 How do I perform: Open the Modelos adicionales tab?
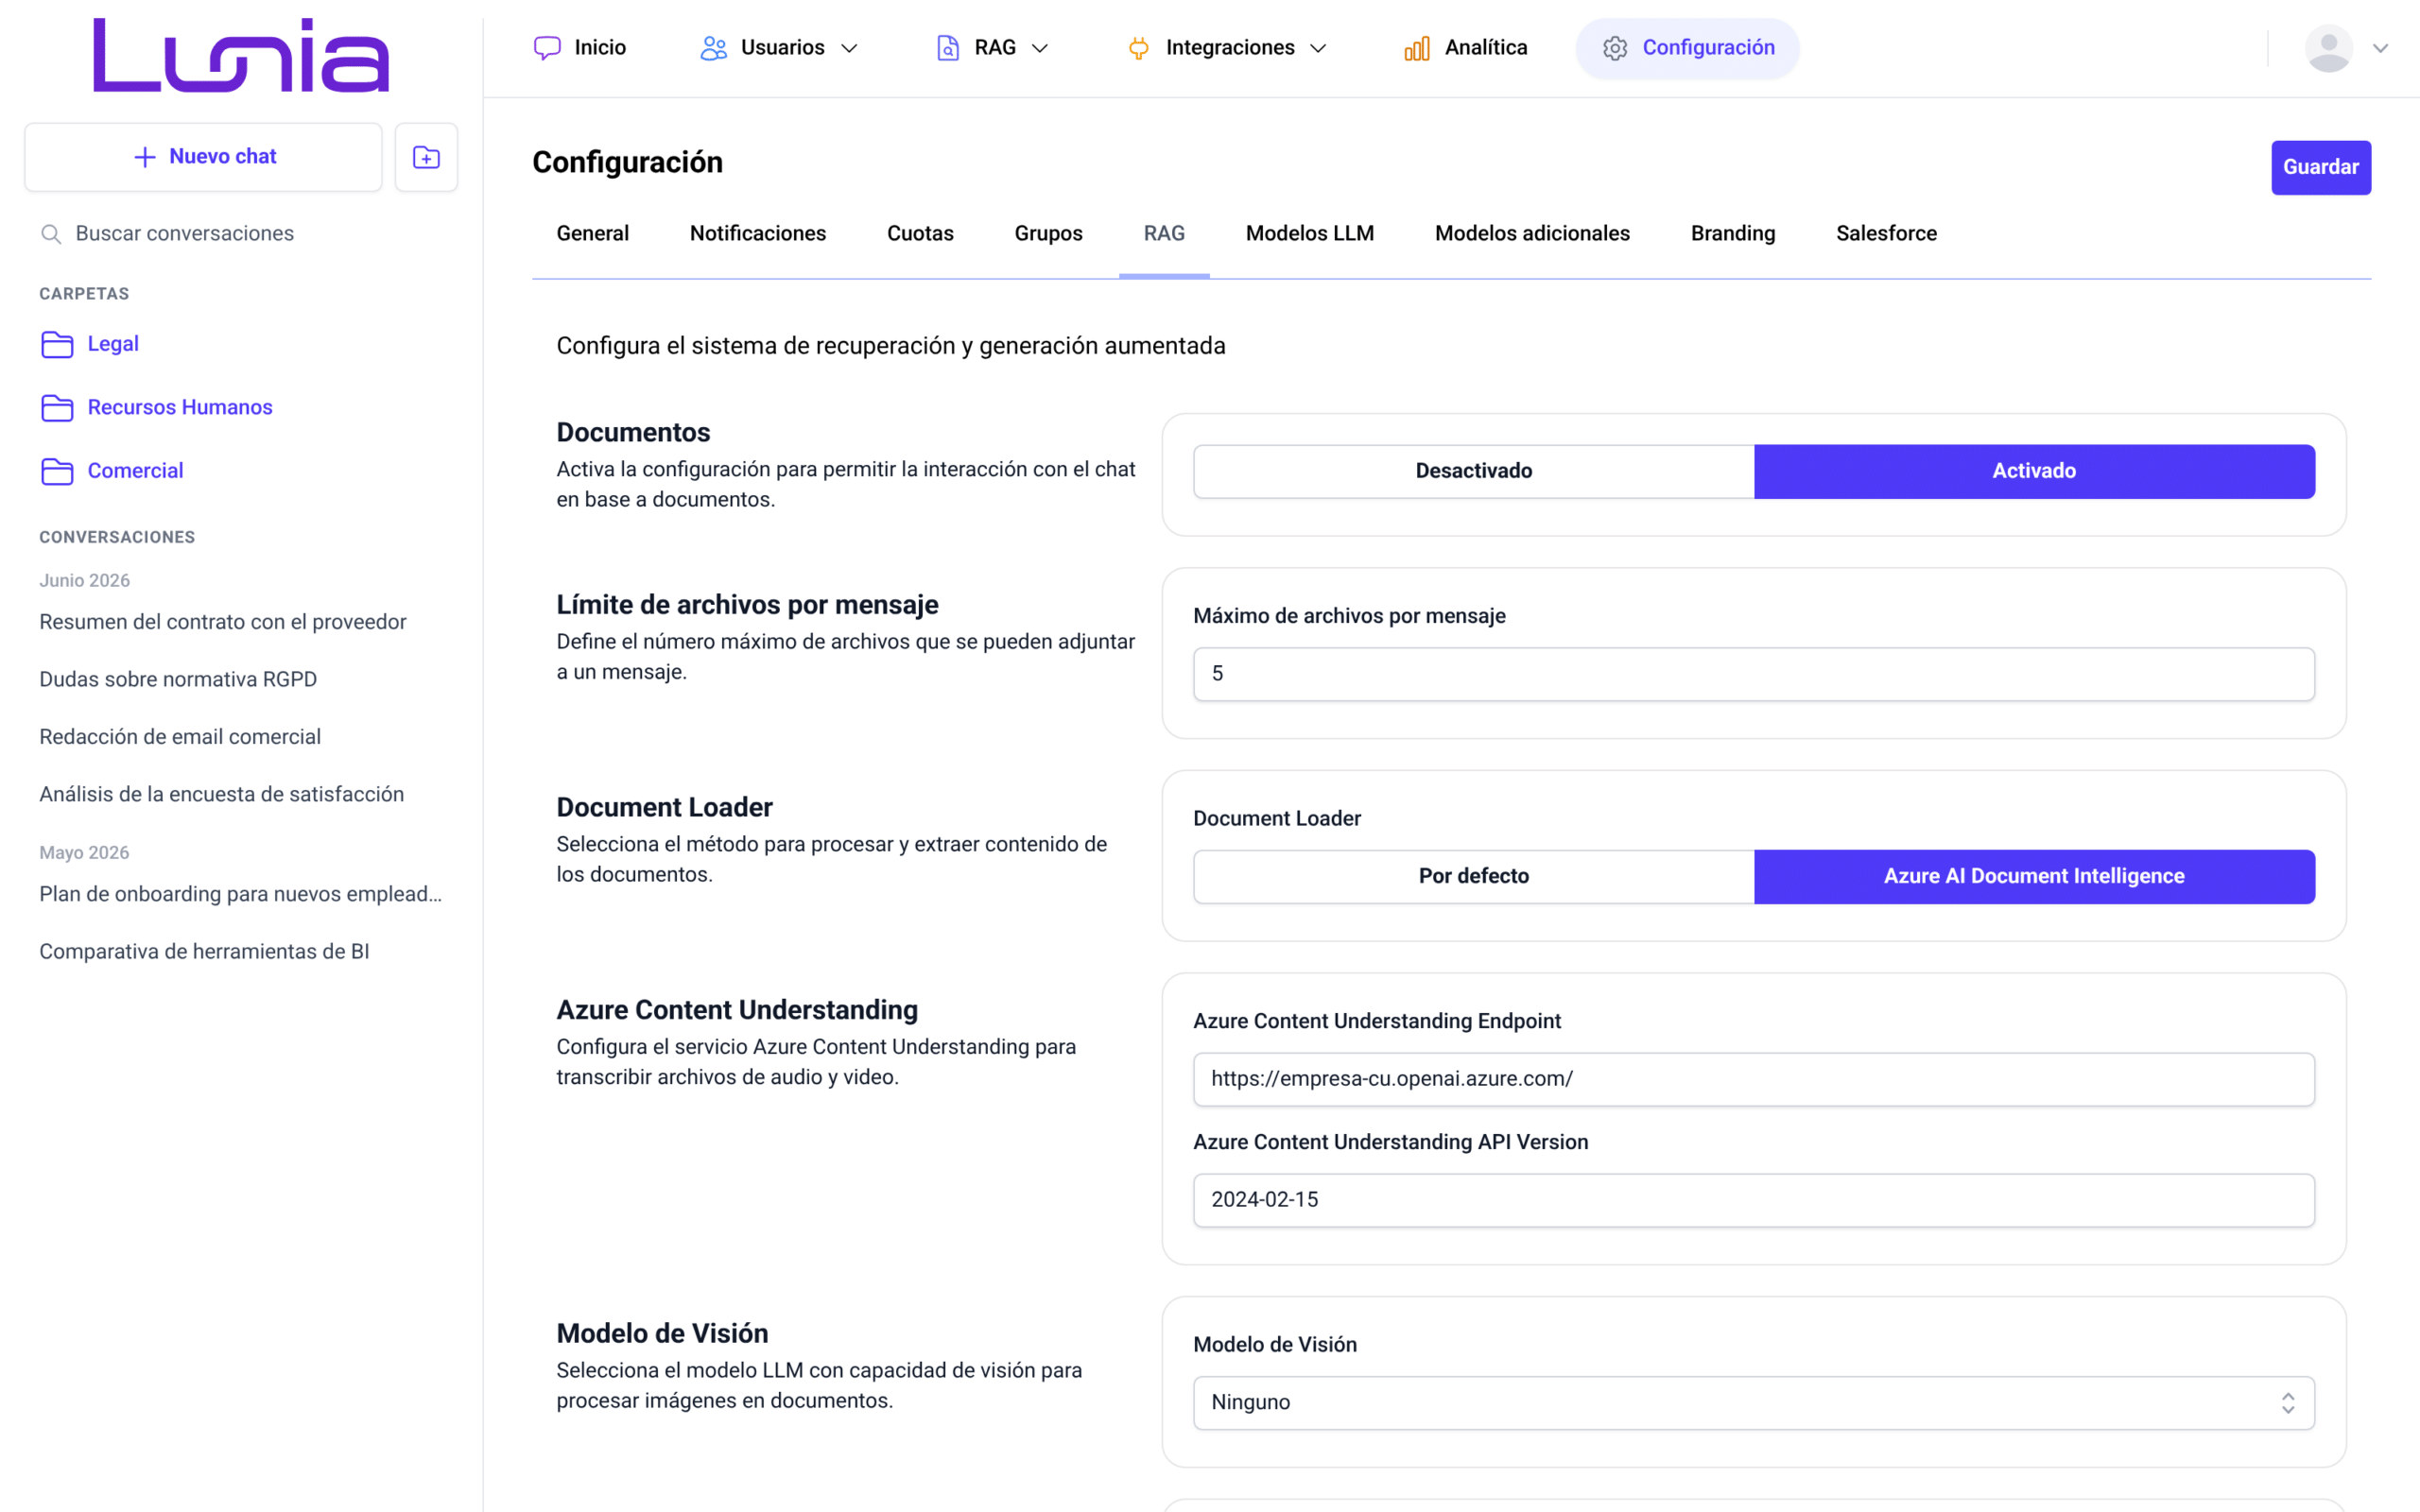[x=1532, y=233]
